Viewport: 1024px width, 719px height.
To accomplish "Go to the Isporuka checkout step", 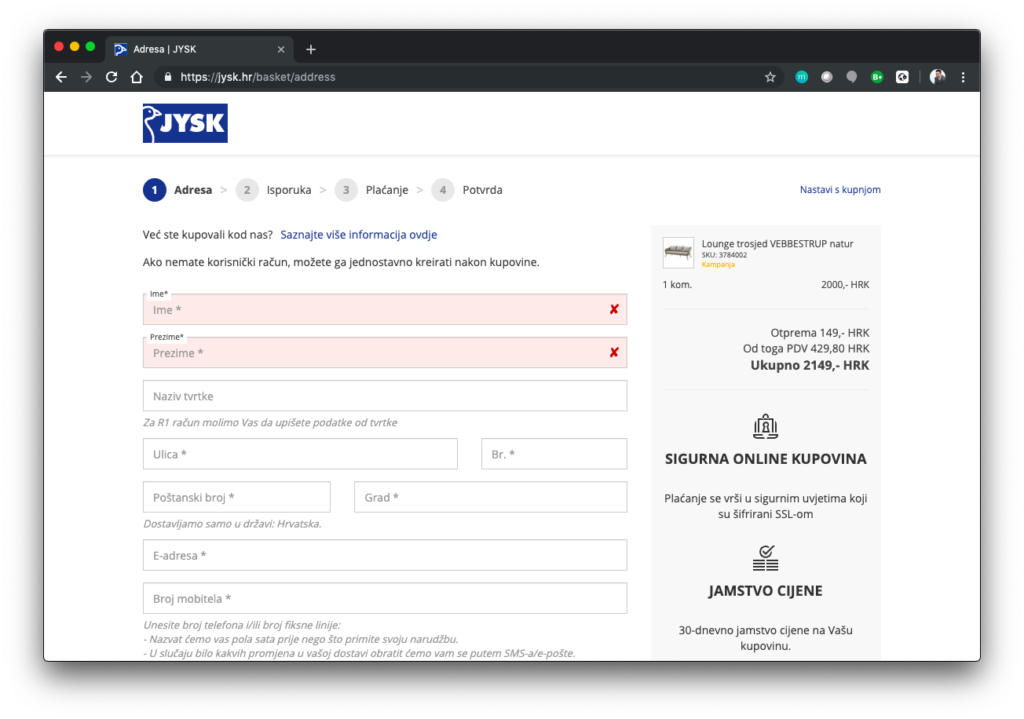I will (x=288, y=190).
